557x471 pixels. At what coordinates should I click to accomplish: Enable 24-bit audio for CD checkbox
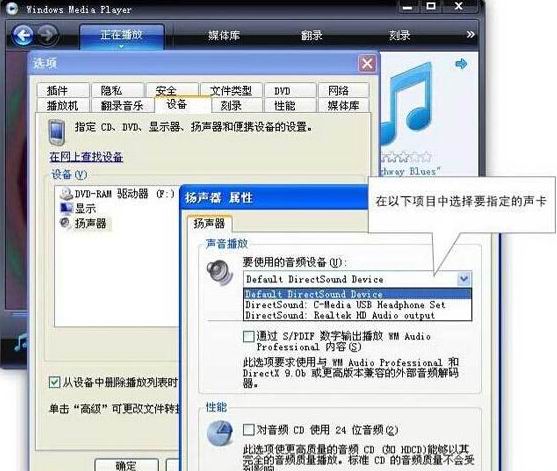(249, 430)
